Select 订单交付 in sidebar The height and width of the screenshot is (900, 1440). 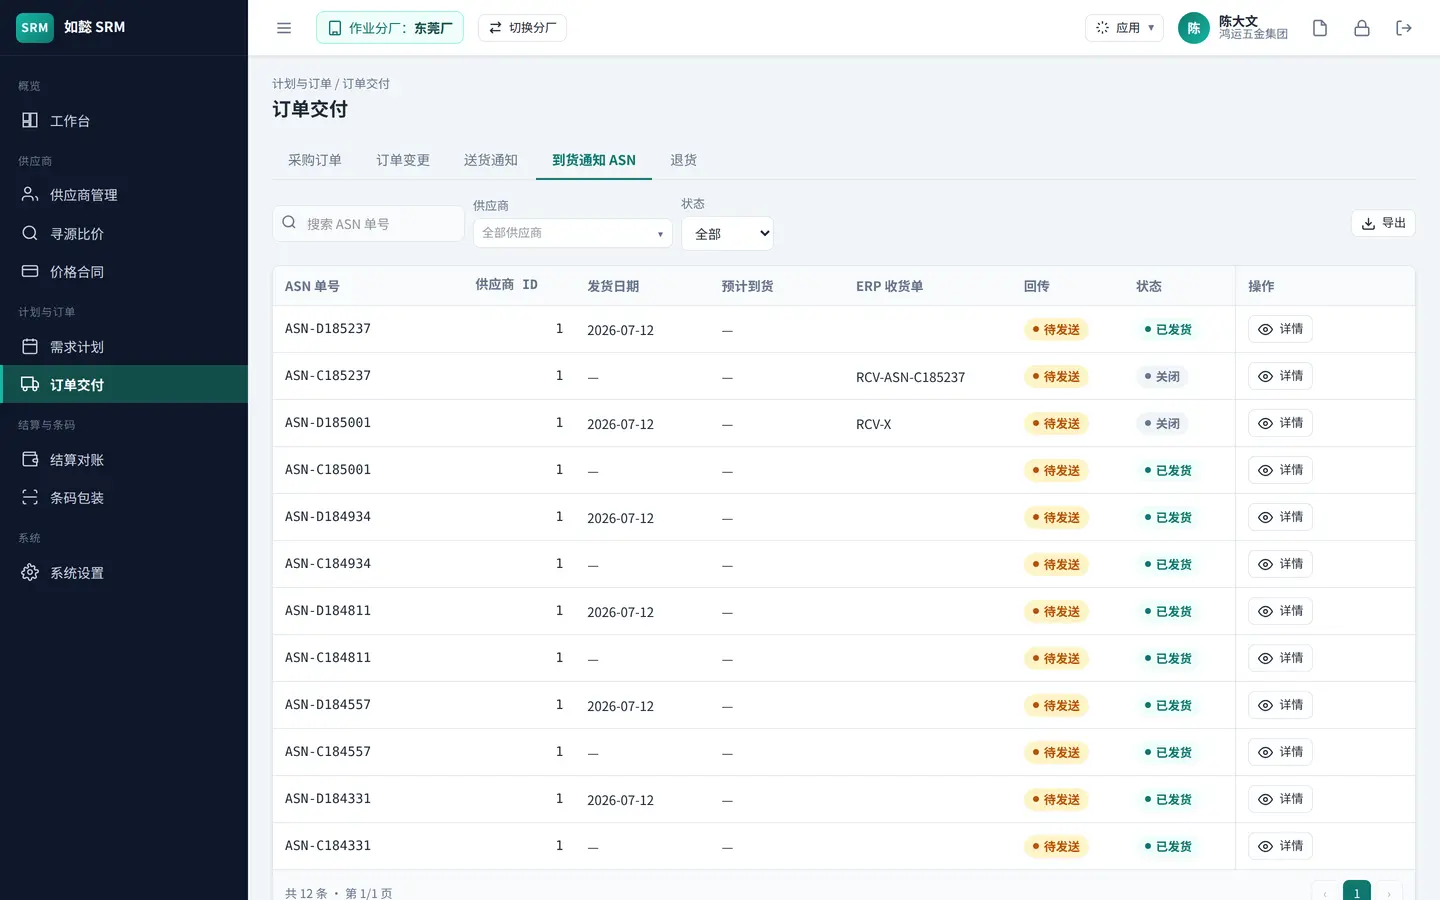coord(124,385)
